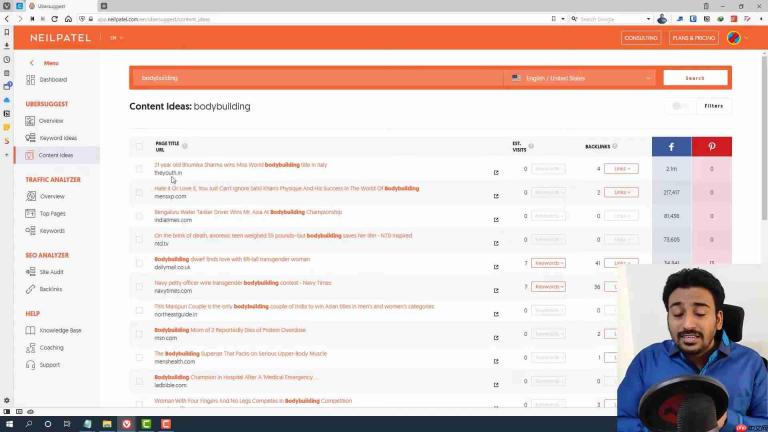Expand Keywords dropdown for navytimes.com row
Screen dimensions: 768x432
tap(548, 287)
